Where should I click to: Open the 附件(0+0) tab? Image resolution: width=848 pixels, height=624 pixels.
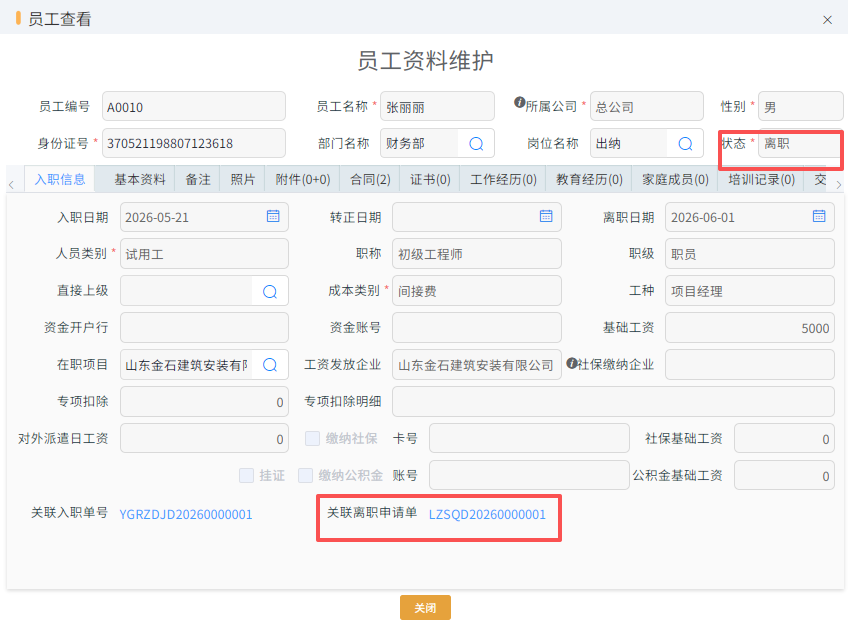point(303,180)
